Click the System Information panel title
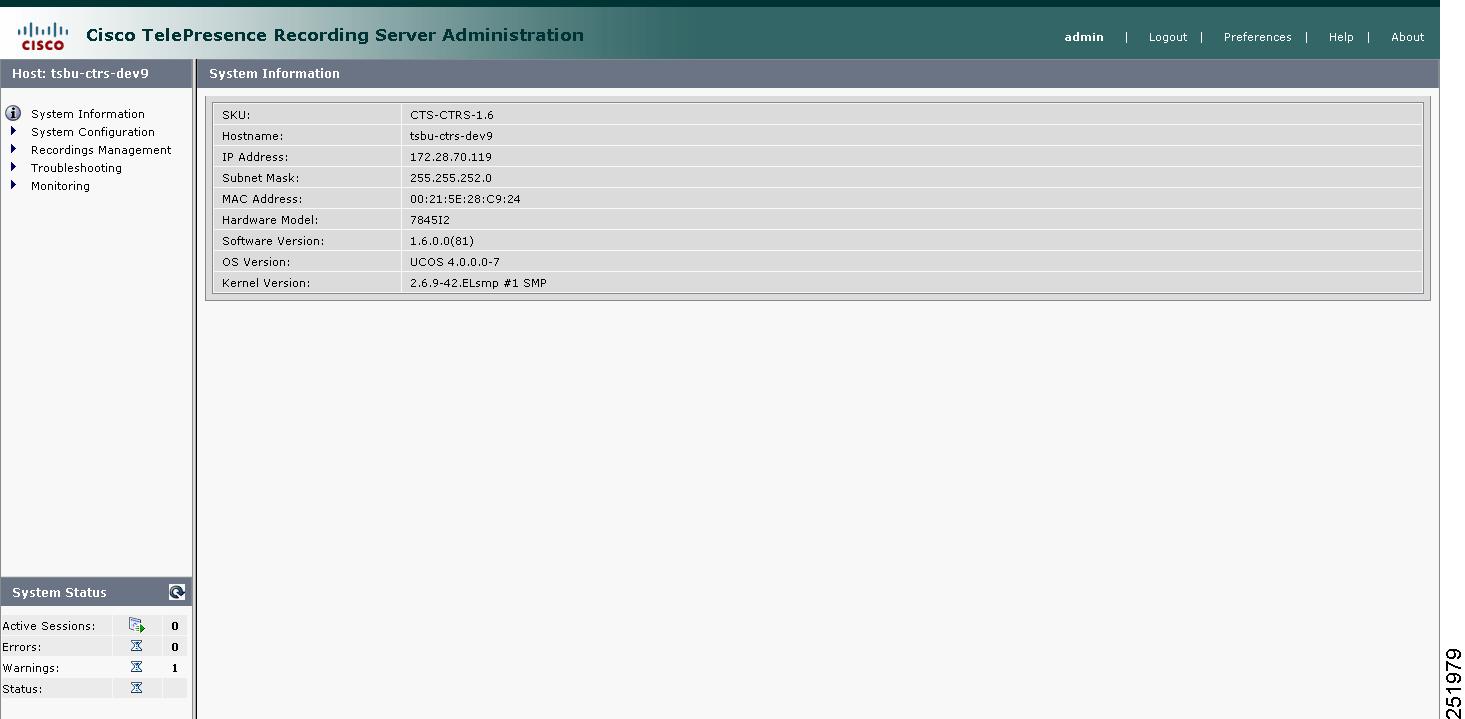The image size is (1465, 719). pyautogui.click(x=274, y=73)
